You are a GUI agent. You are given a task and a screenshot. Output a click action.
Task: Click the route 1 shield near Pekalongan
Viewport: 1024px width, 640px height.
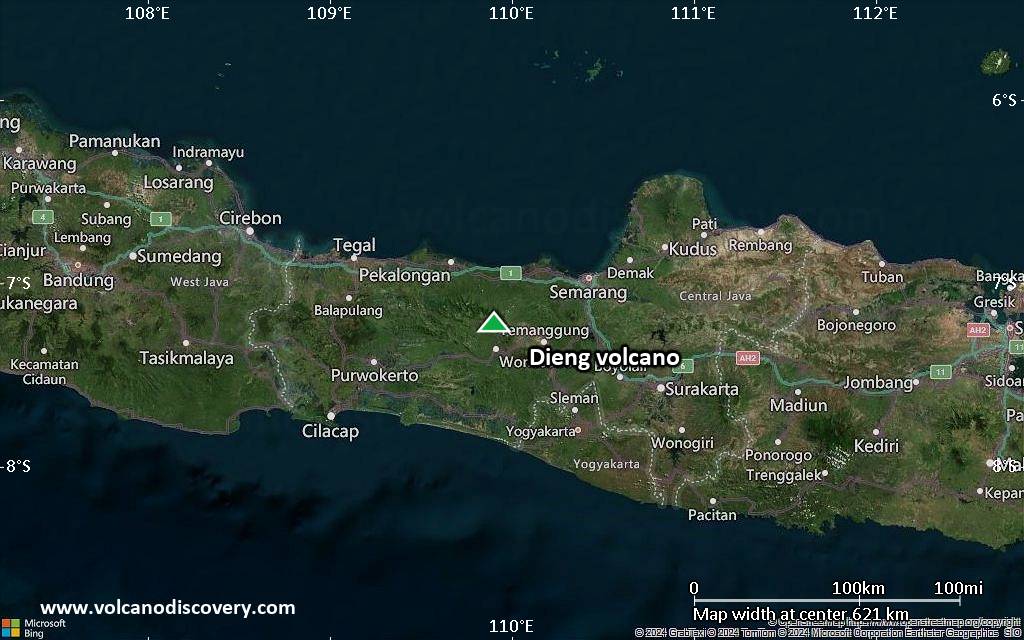[x=509, y=271]
